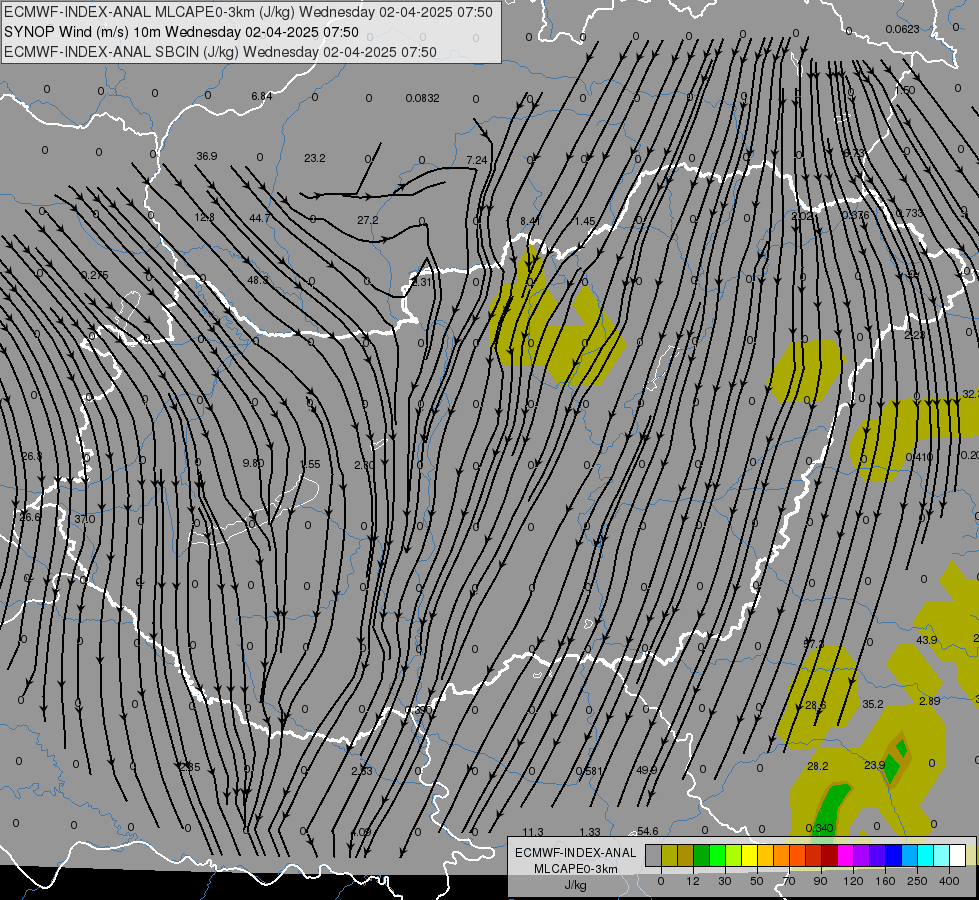The width and height of the screenshot is (979, 900).
Task: Click the olive legend swatch above 0
Action: coord(669,856)
